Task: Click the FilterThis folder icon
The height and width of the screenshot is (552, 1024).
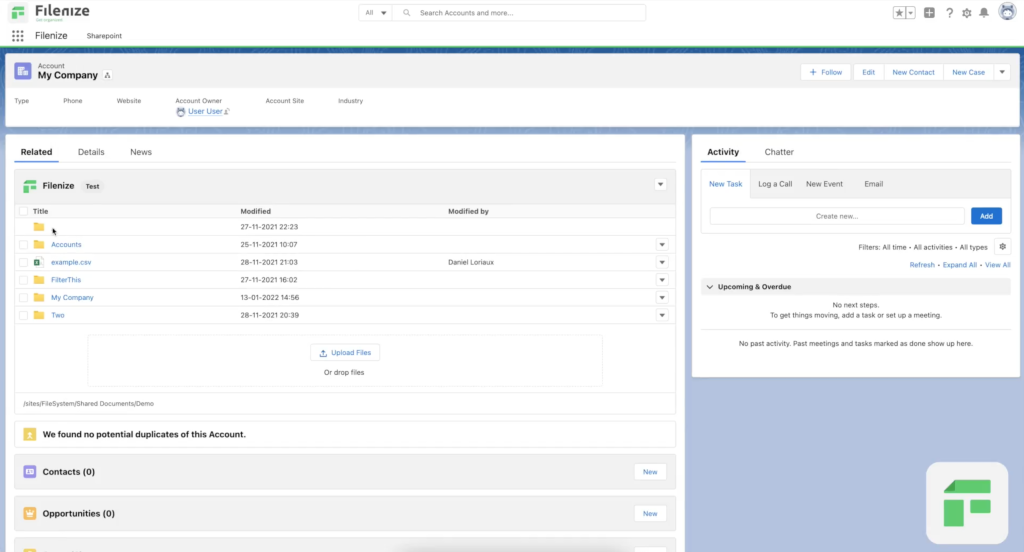Action: (39, 280)
